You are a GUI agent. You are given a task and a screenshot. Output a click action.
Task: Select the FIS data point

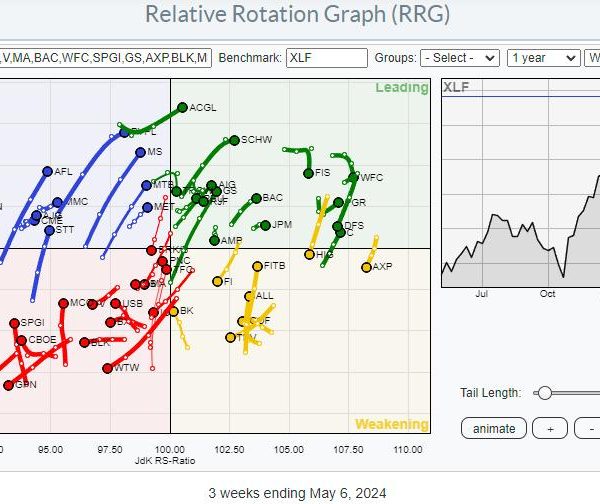pos(308,173)
